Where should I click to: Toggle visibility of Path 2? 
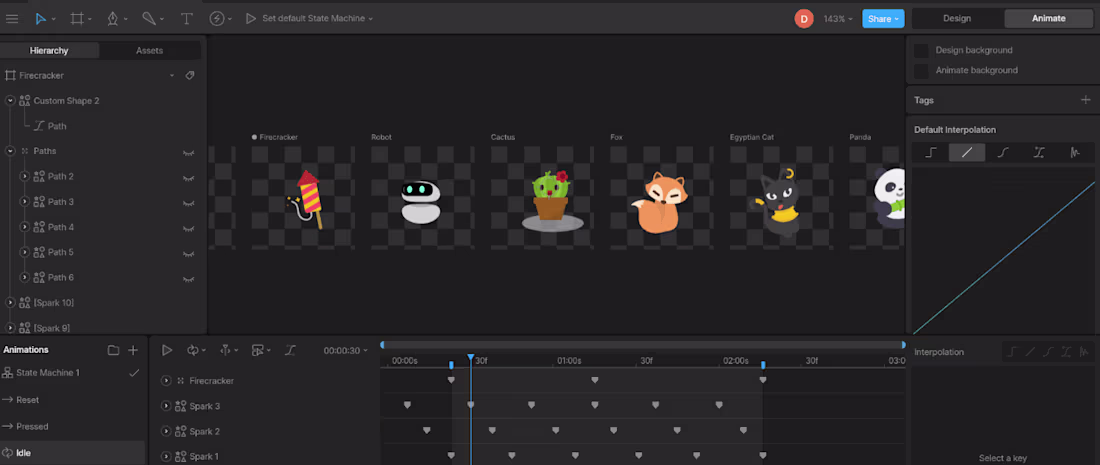188,177
